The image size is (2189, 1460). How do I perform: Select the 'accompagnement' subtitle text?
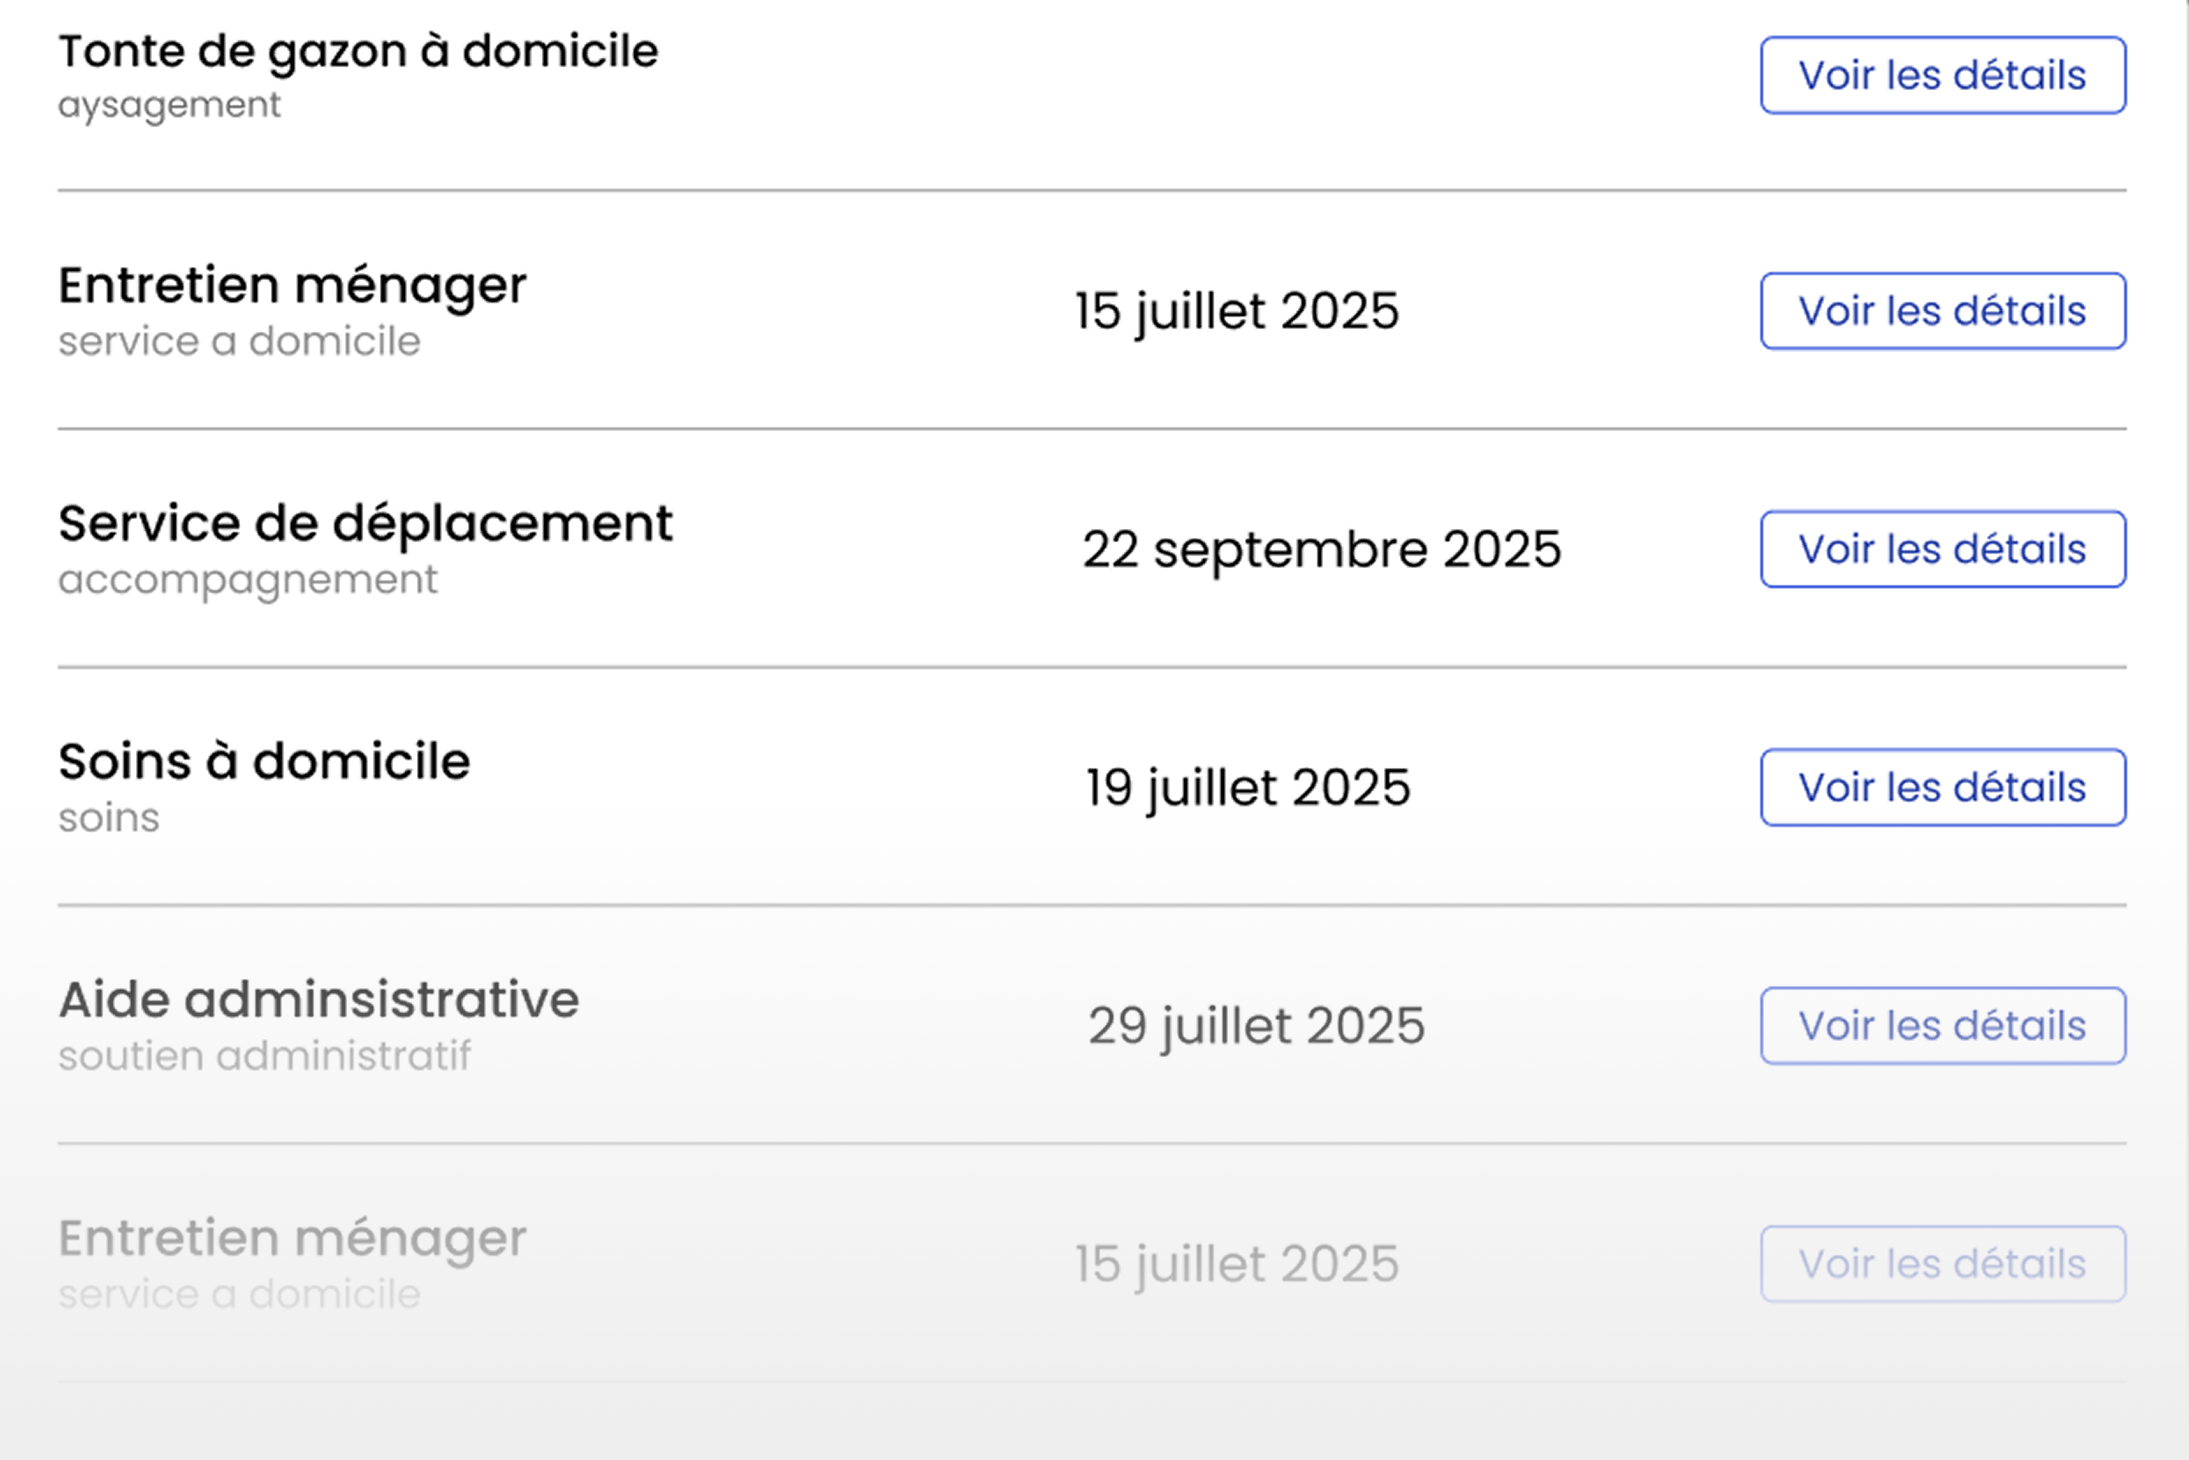tap(248, 579)
